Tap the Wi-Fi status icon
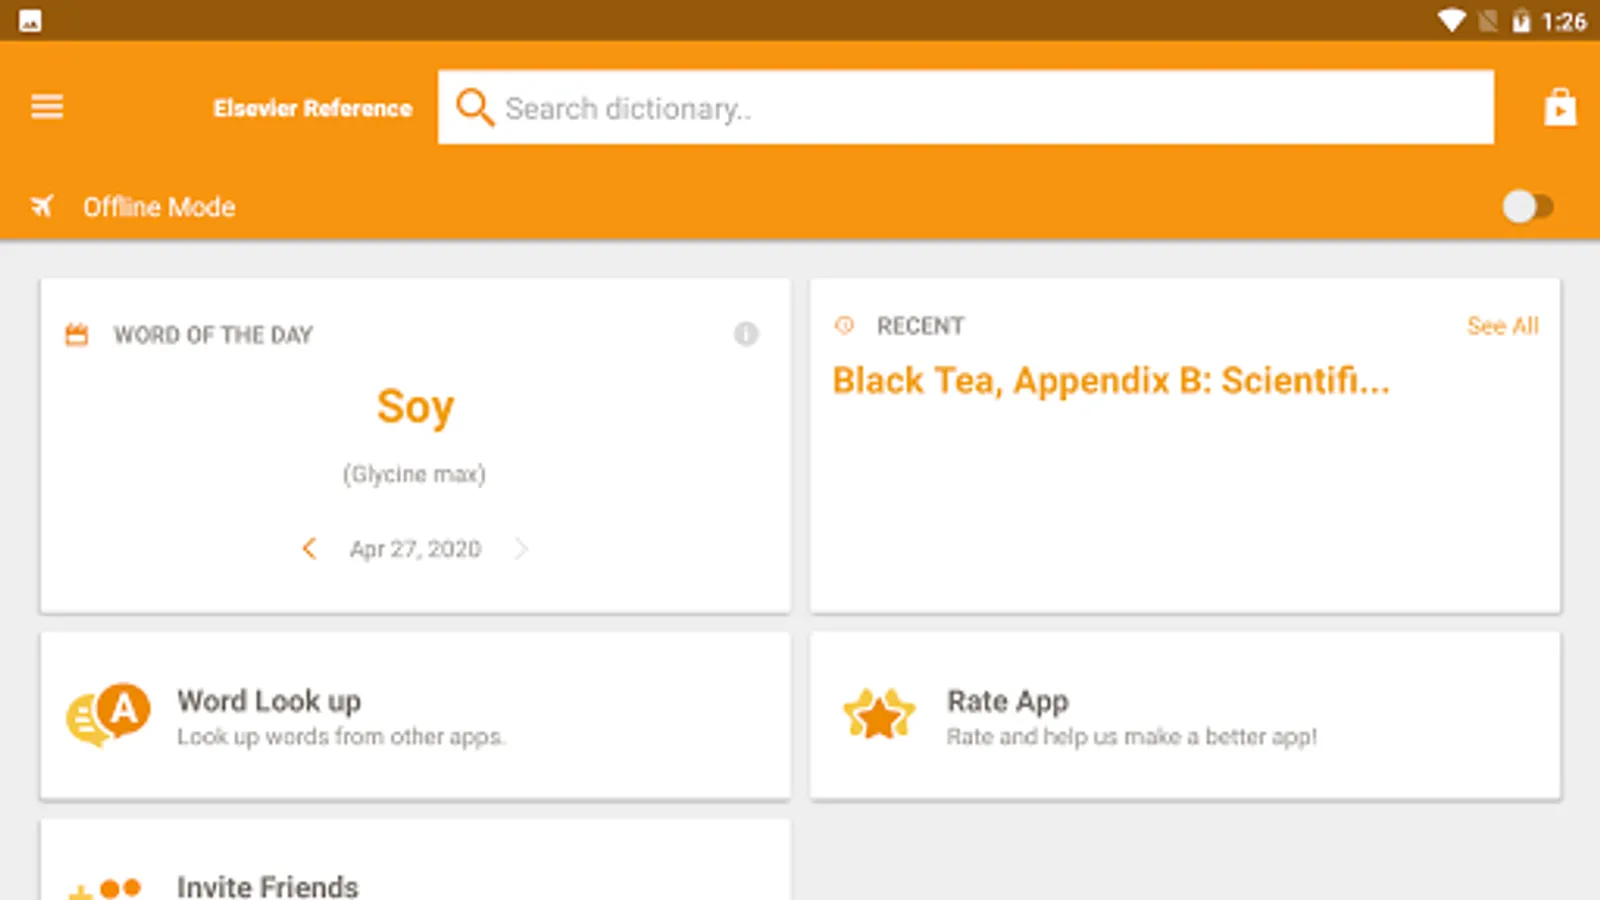1600x900 pixels. coord(1451,20)
